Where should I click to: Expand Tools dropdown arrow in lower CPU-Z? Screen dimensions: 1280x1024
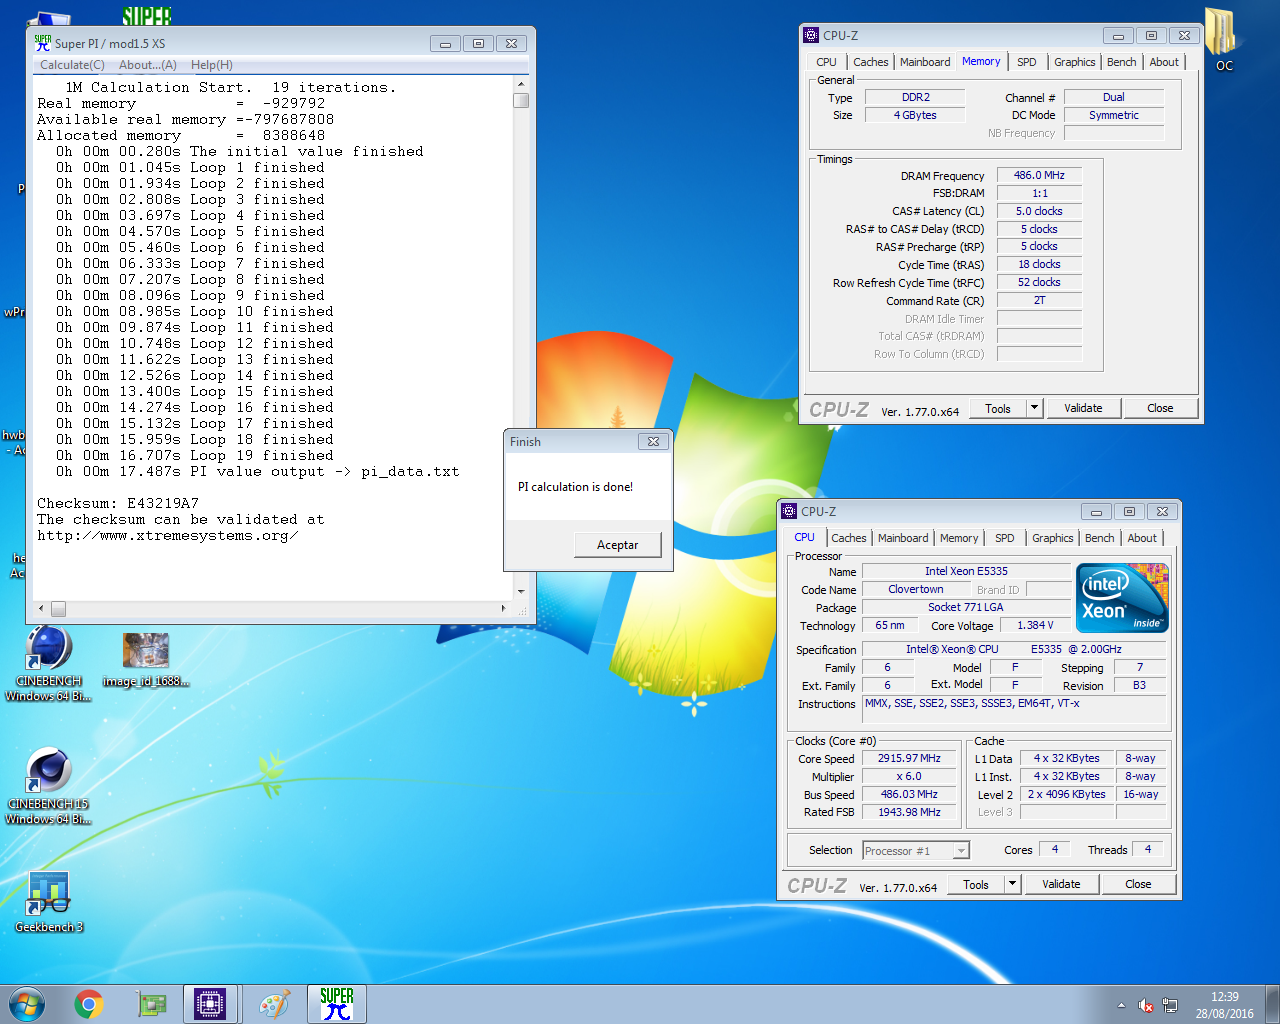1013,884
